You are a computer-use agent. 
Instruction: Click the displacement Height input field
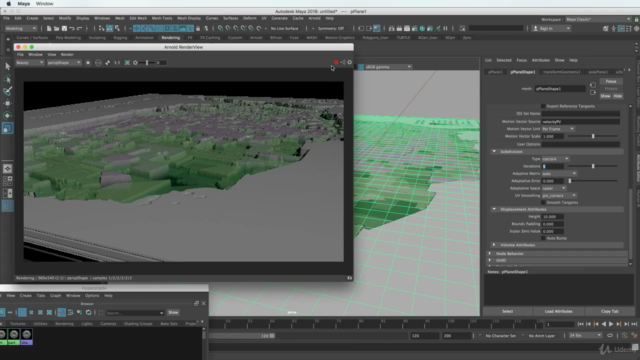tap(553, 217)
